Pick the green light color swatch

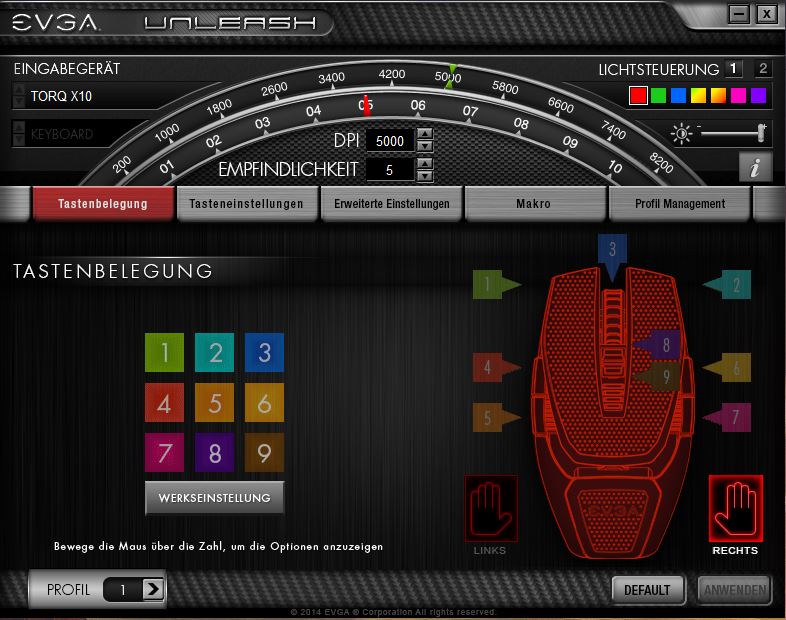(658, 95)
